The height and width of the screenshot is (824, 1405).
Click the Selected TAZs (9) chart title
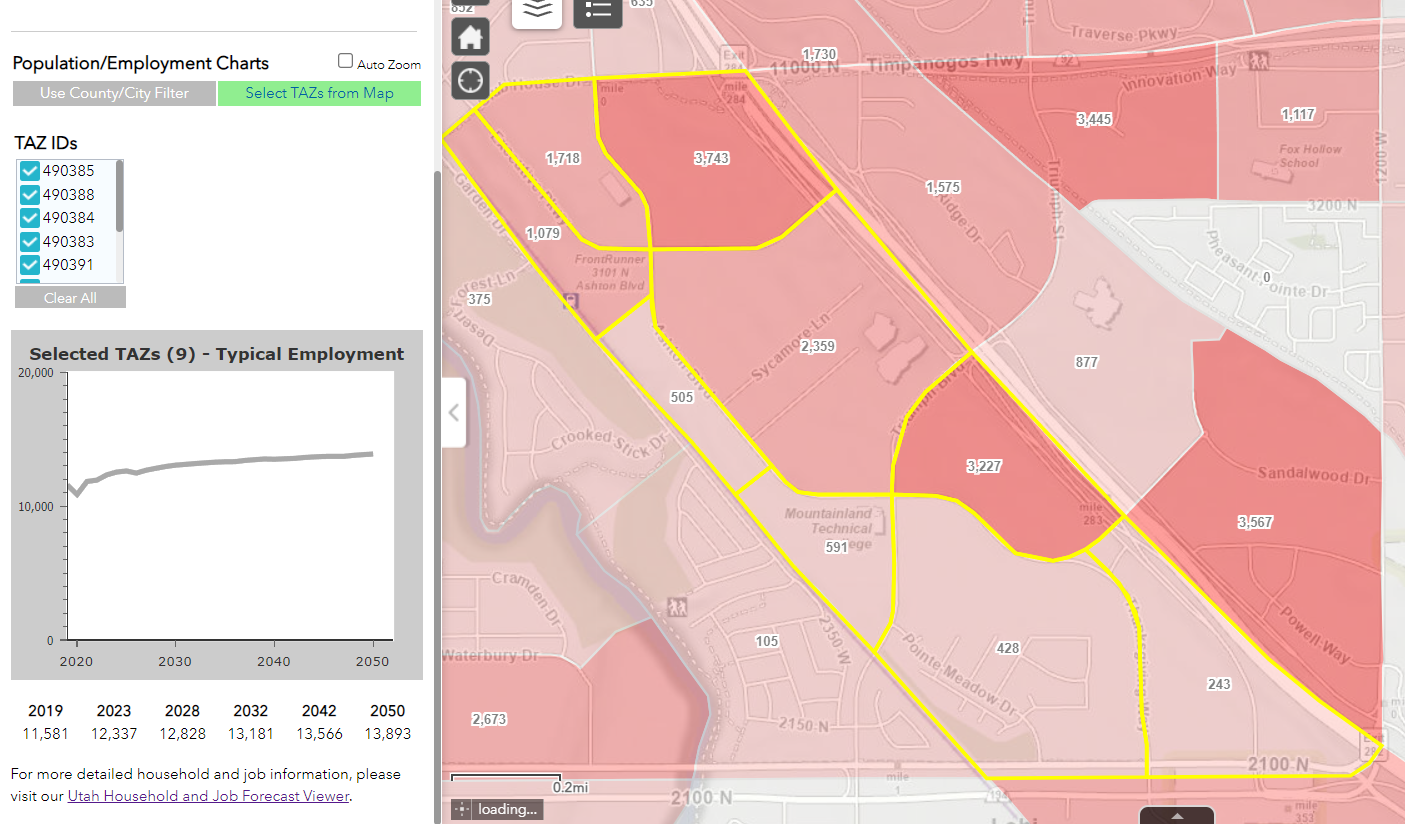(x=217, y=354)
